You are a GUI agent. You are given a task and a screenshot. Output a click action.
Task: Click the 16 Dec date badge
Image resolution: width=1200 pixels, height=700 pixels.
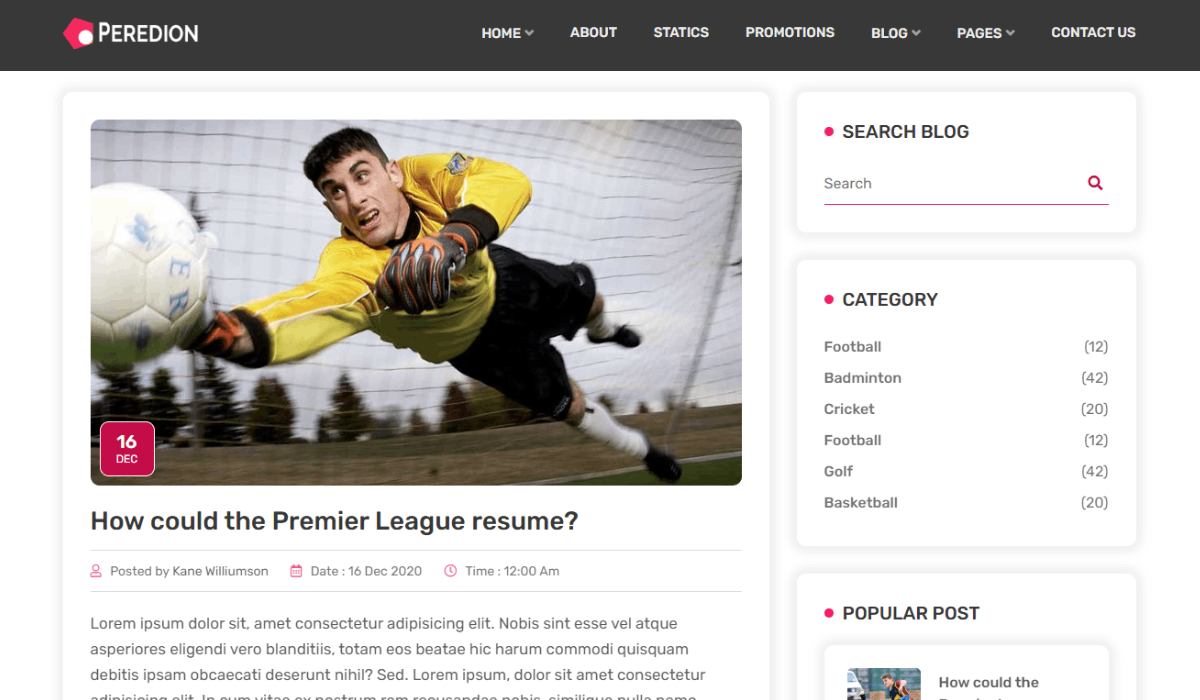(127, 448)
